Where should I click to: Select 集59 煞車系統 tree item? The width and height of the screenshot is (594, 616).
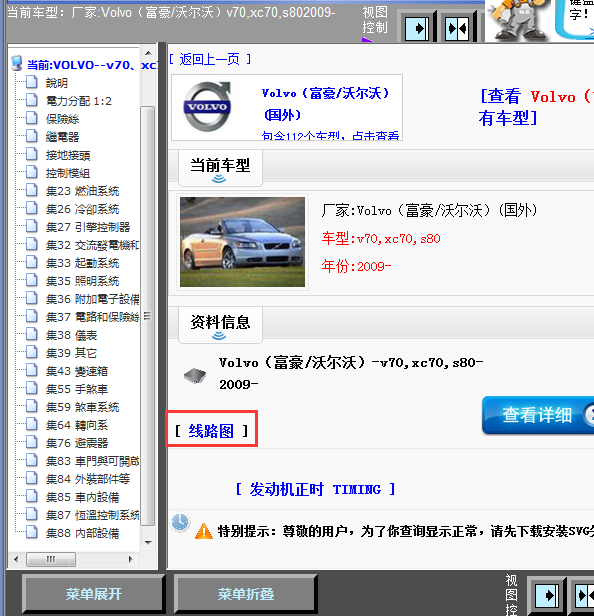82,407
